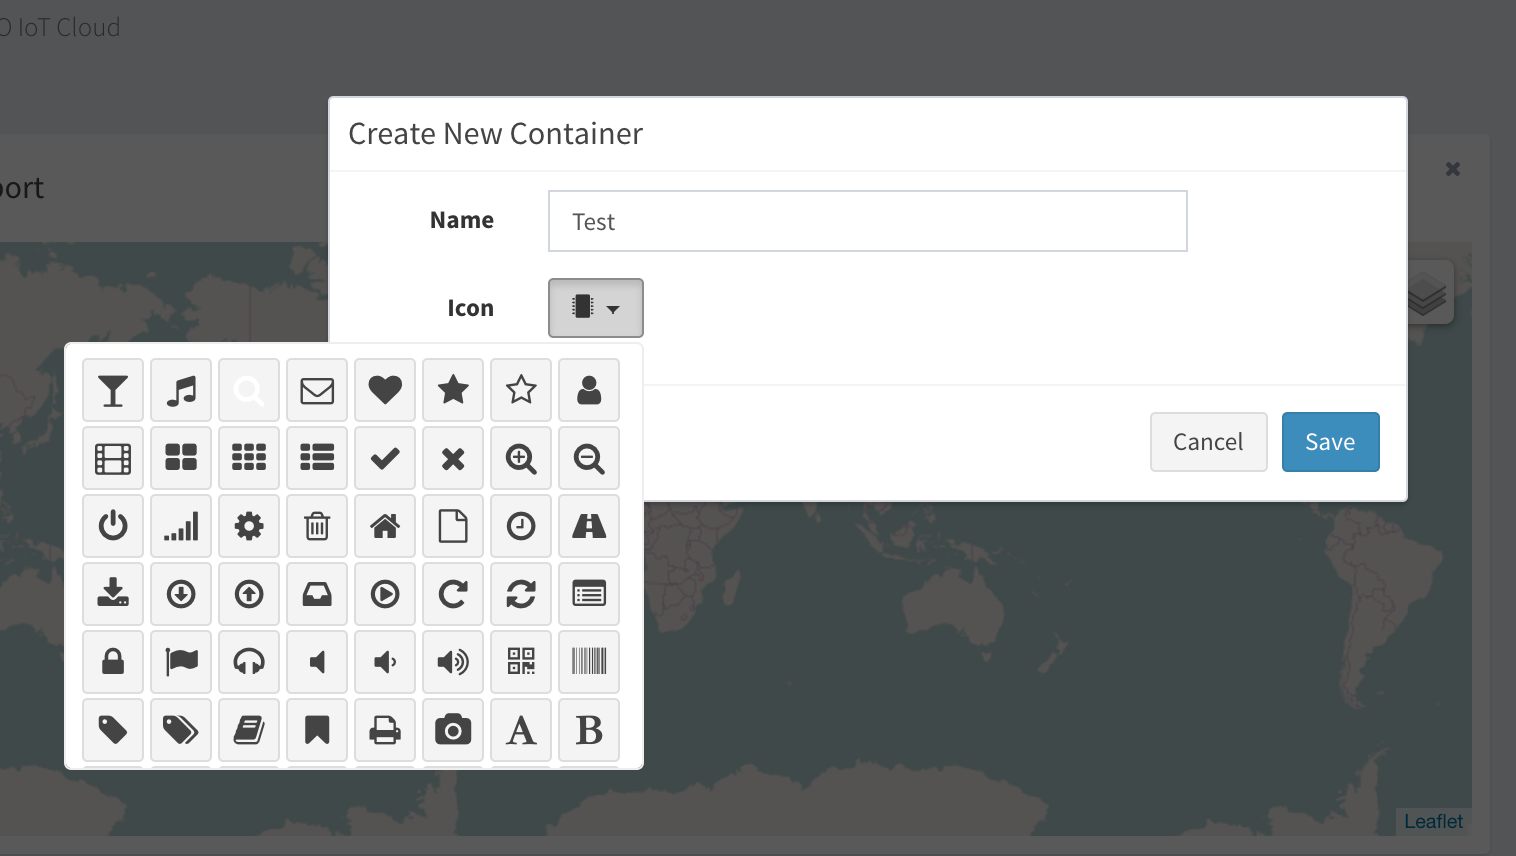This screenshot has width=1516, height=856.
Task: Select the checkmark icon
Action: [x=385, y=458]
